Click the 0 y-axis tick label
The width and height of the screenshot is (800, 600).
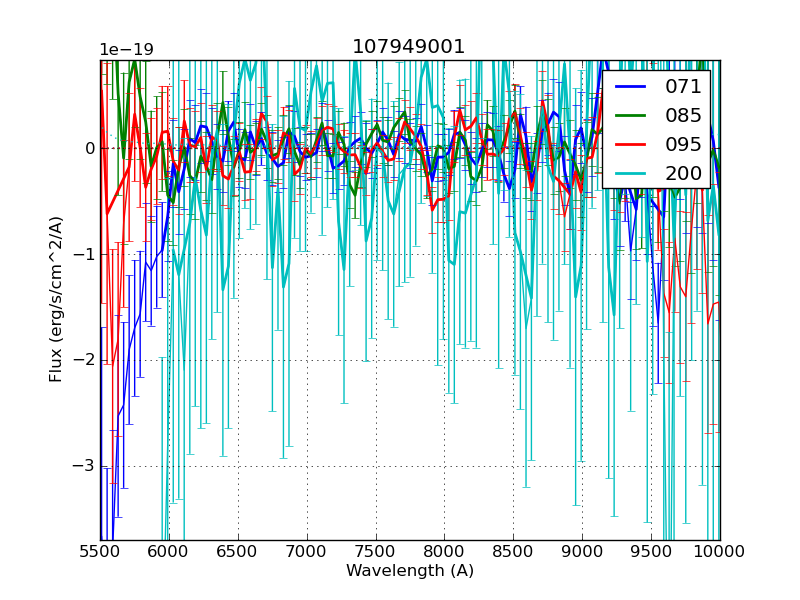pos(89,149)
